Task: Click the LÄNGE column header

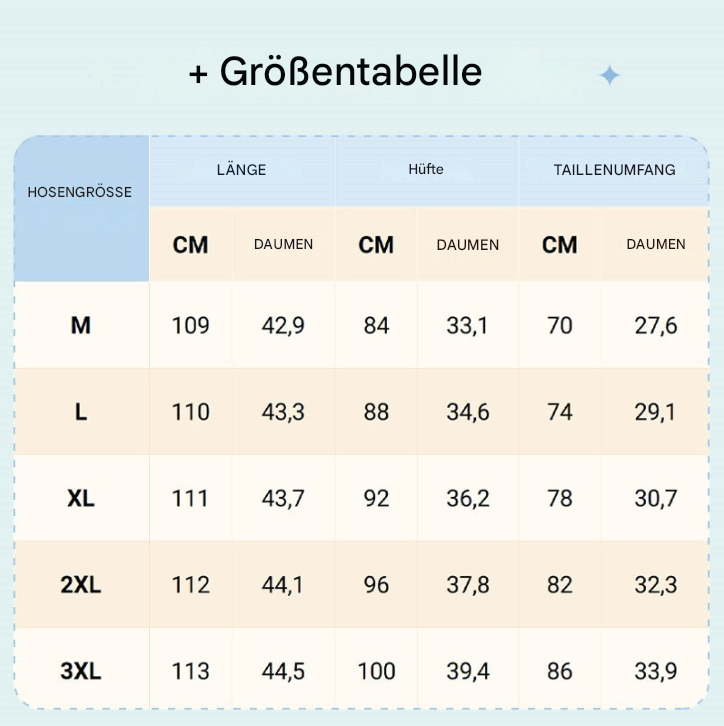Action: point(241,170)
